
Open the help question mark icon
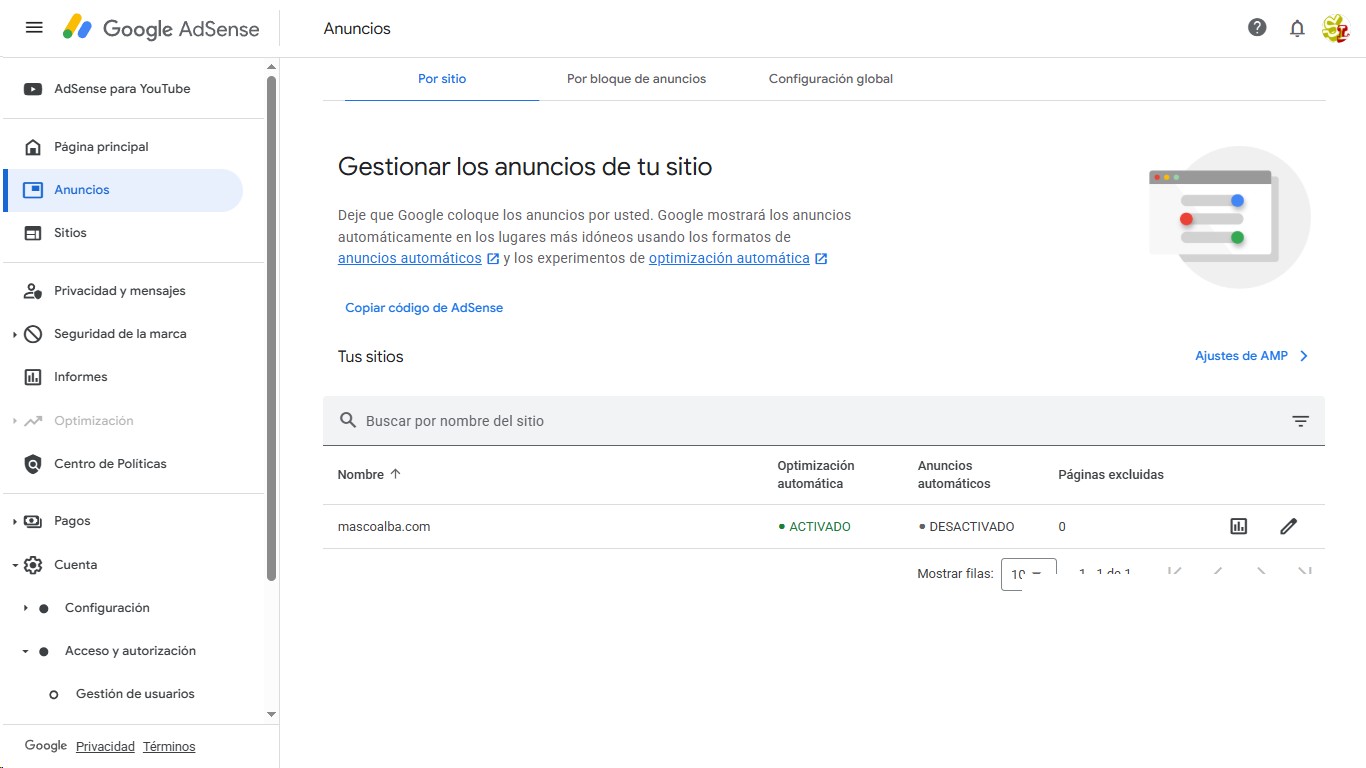(1257, 28)
